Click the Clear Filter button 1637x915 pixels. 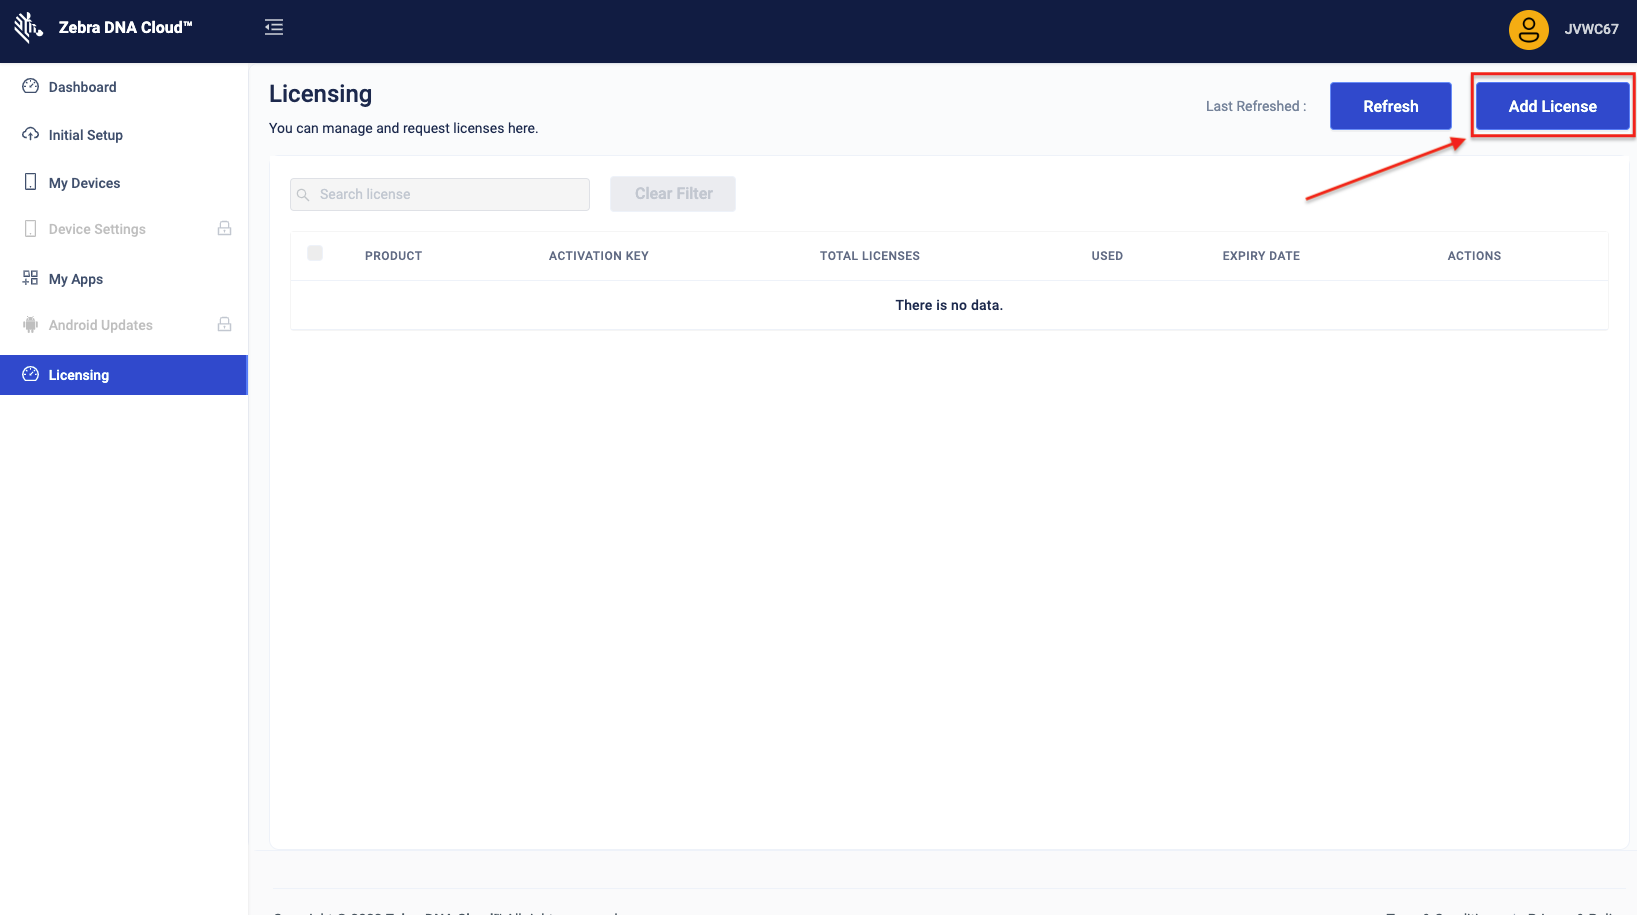point(673,194)
